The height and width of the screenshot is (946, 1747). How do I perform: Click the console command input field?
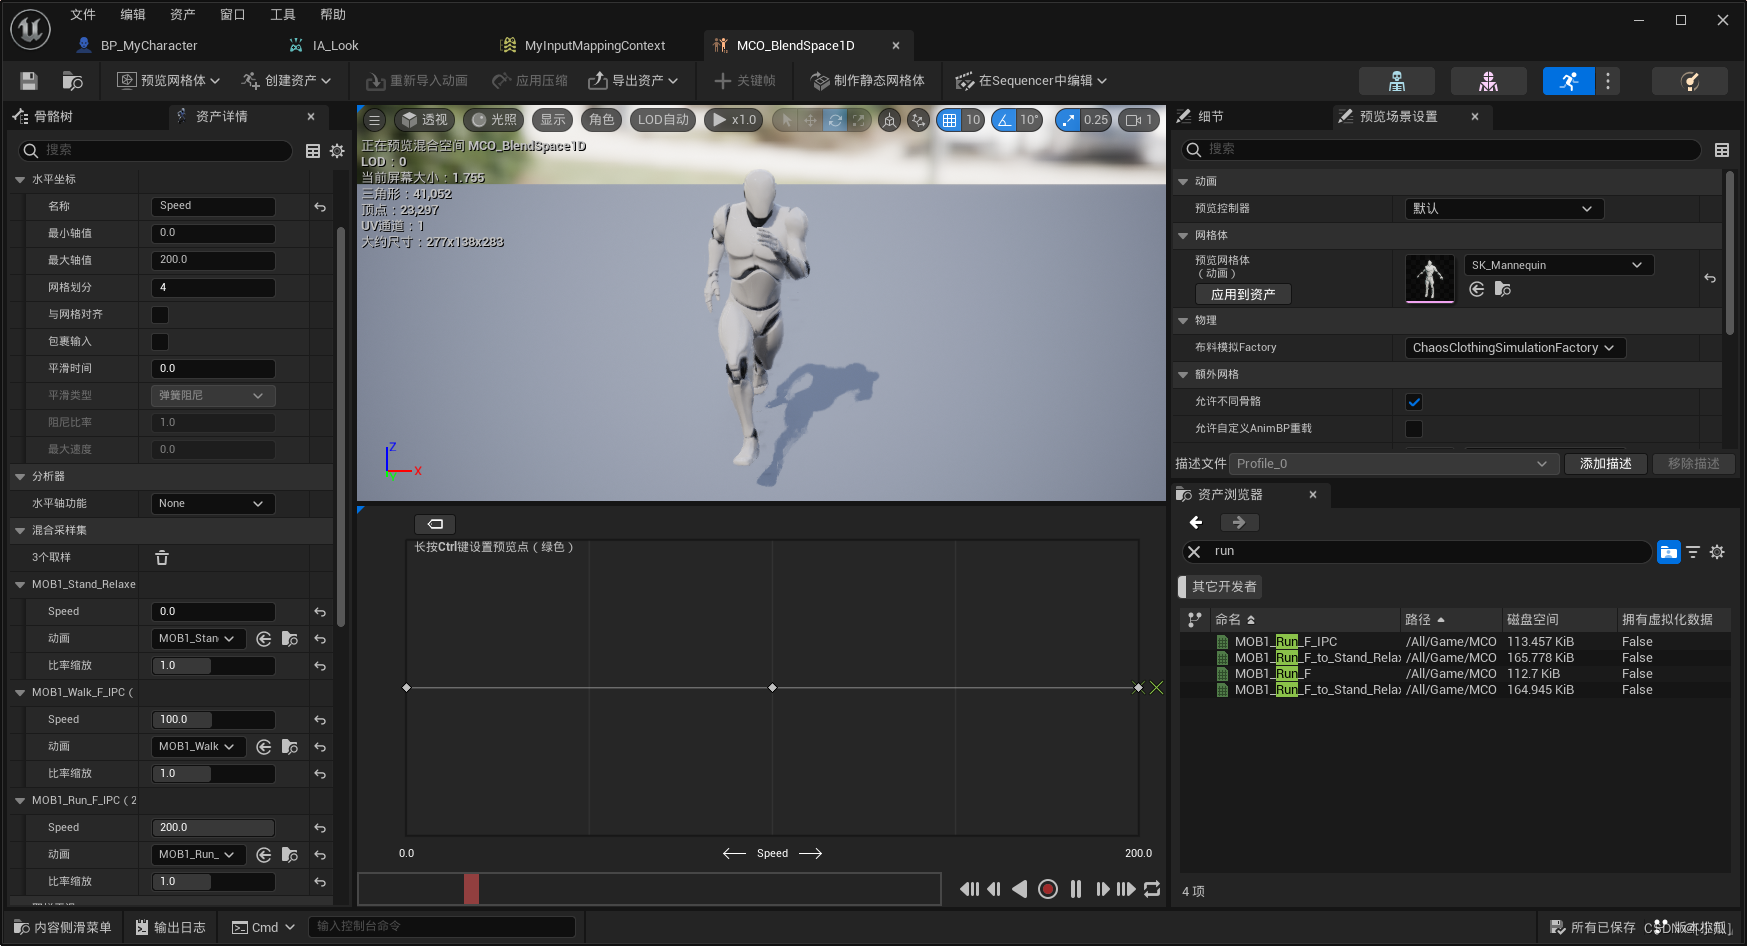coord(441,927)
